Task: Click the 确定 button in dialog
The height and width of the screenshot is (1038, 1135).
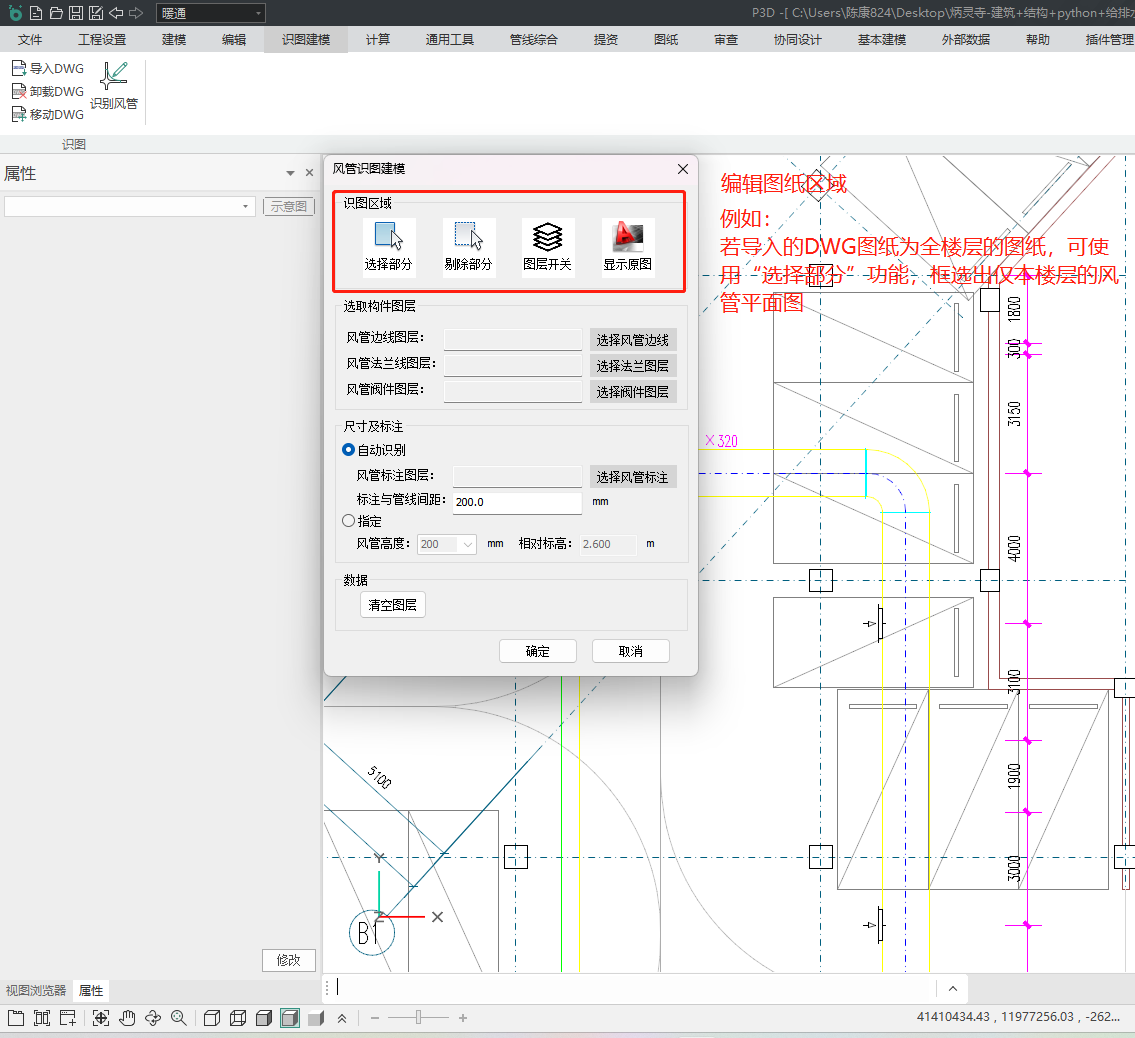Action: click(x=537, y=651)
